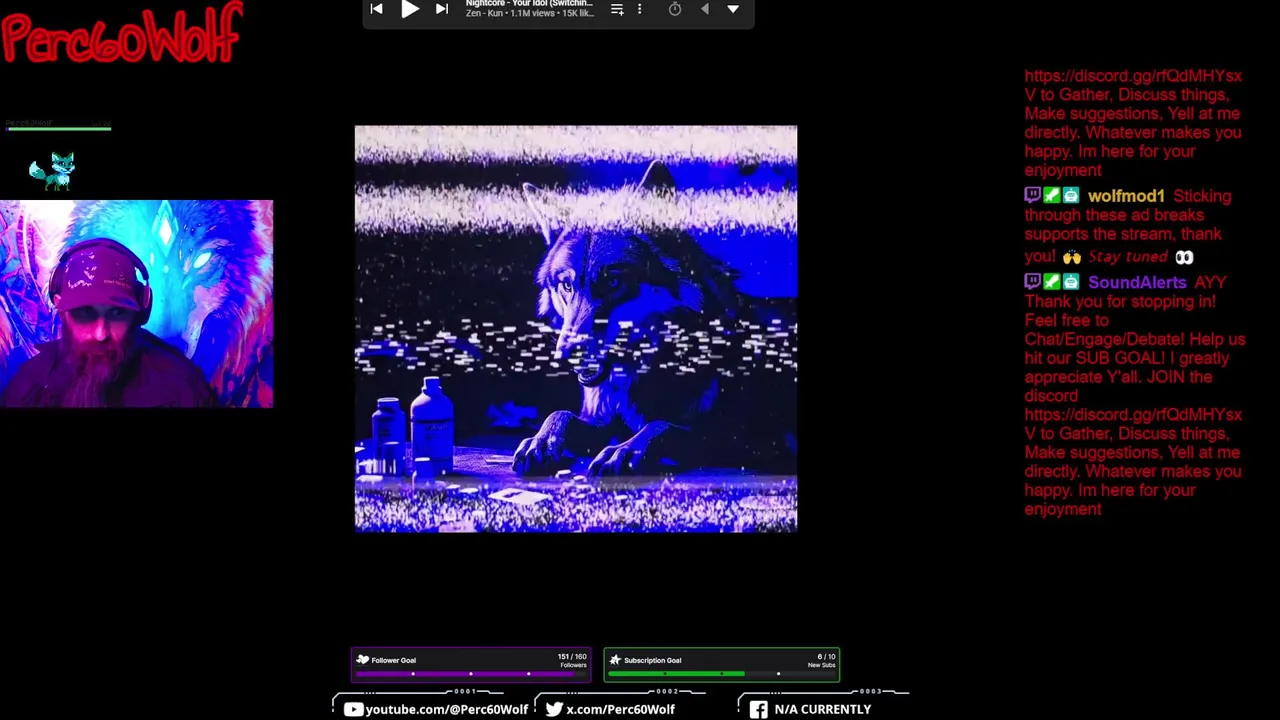The width and height of the screenshot is (1280, 720).
Task: Click the second discord.gg link under JOIN the discord
Action: coord(1133,424)
